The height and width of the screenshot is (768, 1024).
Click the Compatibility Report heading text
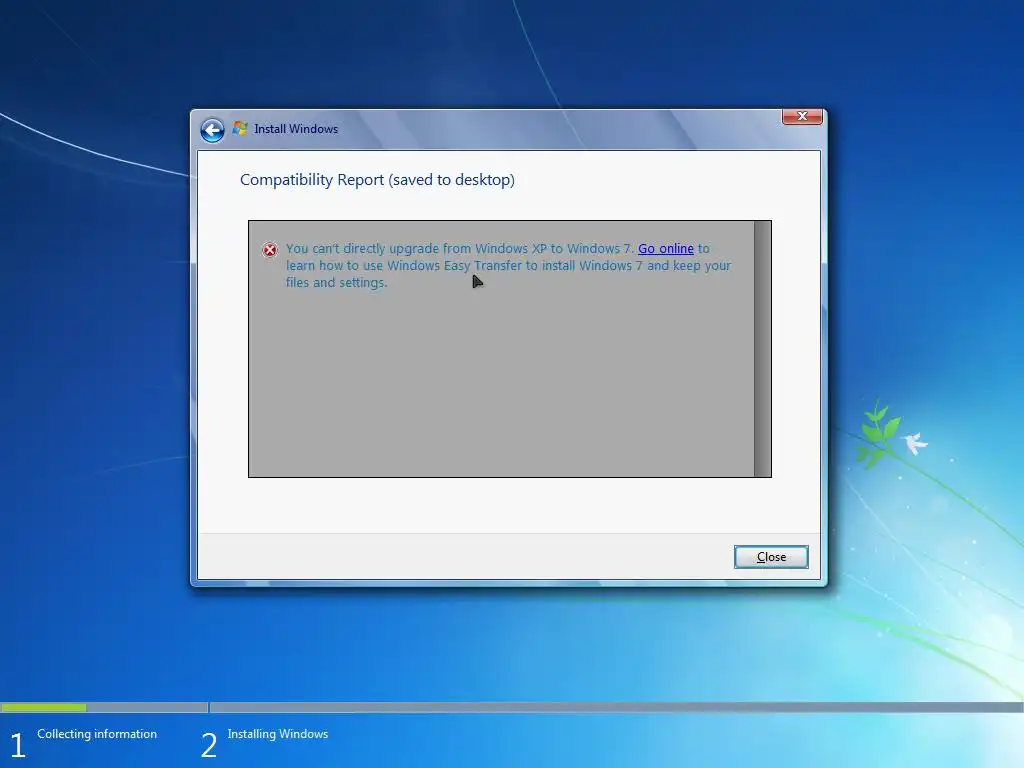(377, 180)
